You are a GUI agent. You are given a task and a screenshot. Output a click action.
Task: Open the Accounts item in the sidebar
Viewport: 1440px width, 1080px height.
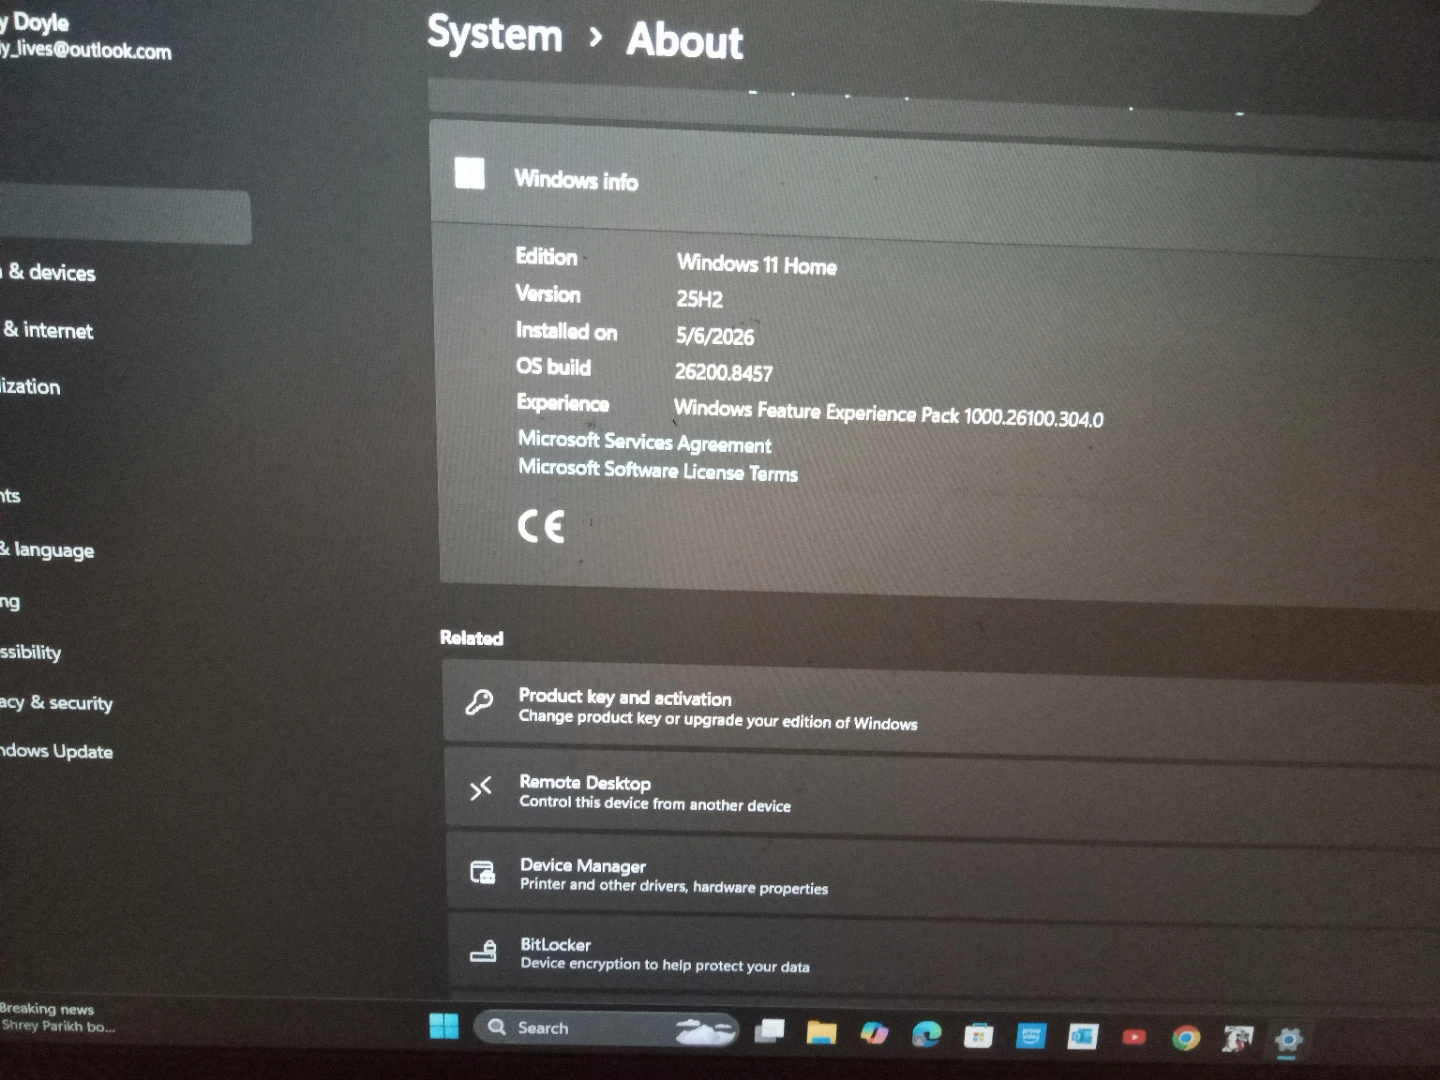tap(10, 495)
